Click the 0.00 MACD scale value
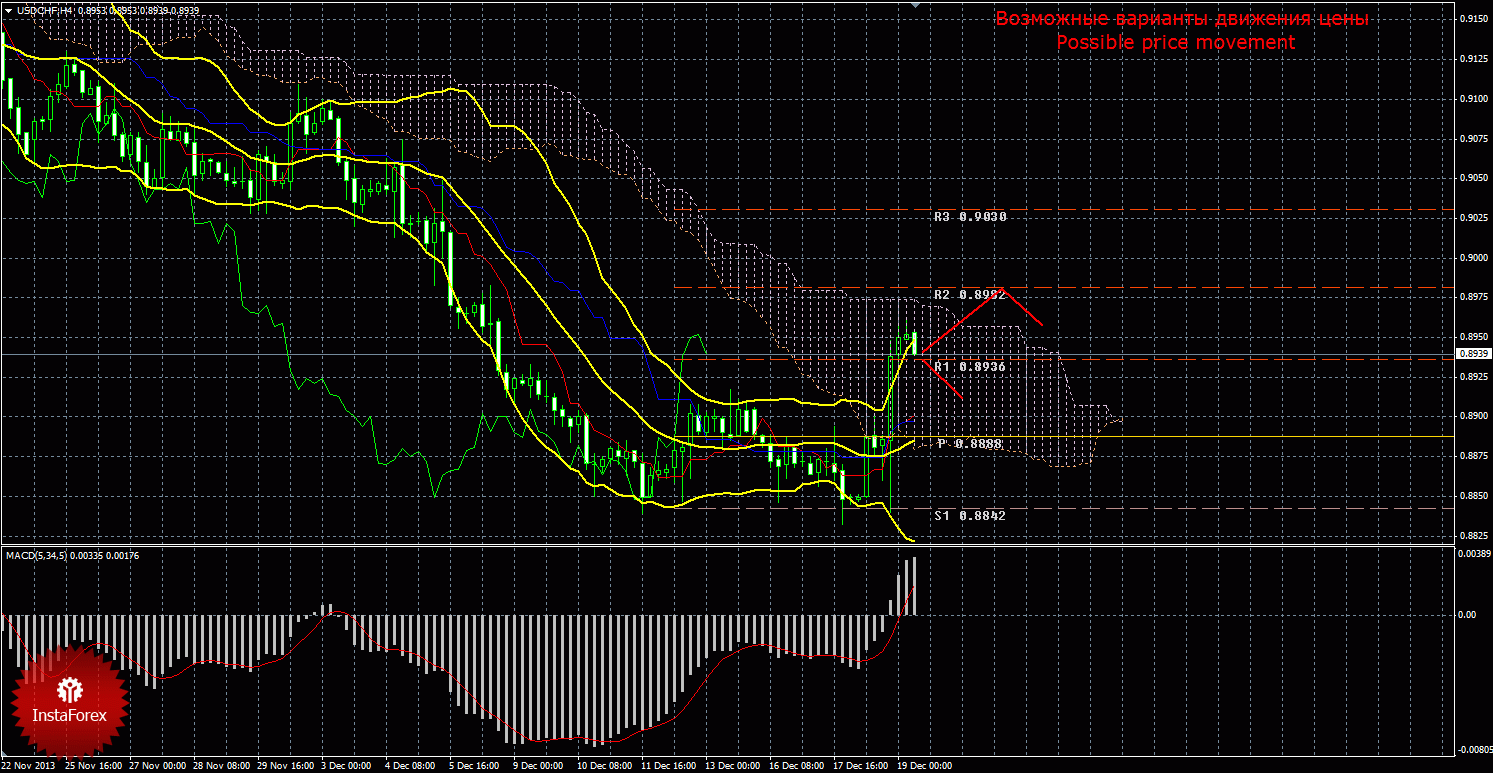This screenshot has width=1493, height=773. click(1467, 614)
